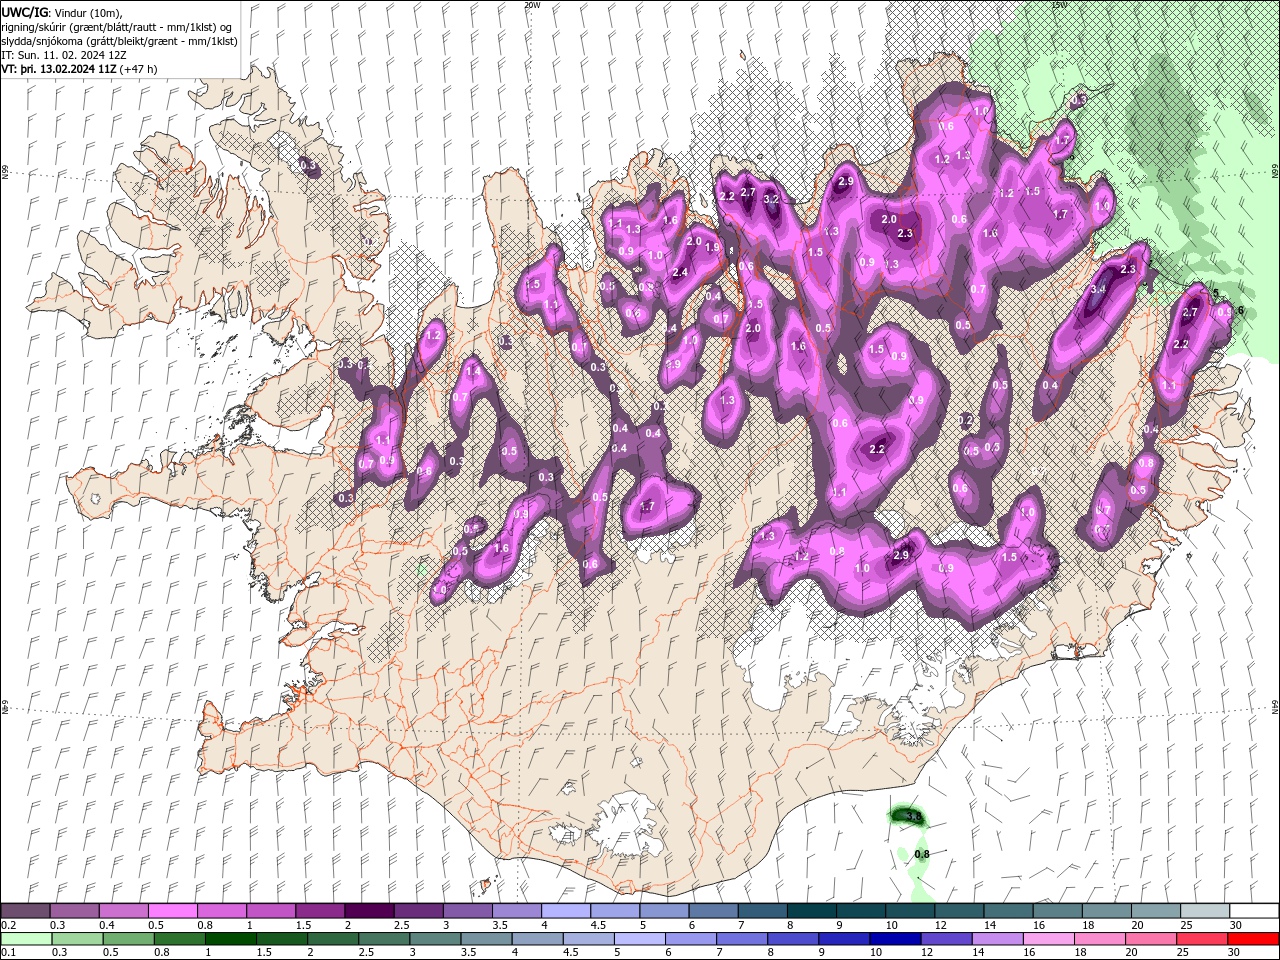The width and height of the screenshot is (1280, 960).
Task: Click the bottom-row swatch between 20 and 25
Action: click(x=1152, y=939)
